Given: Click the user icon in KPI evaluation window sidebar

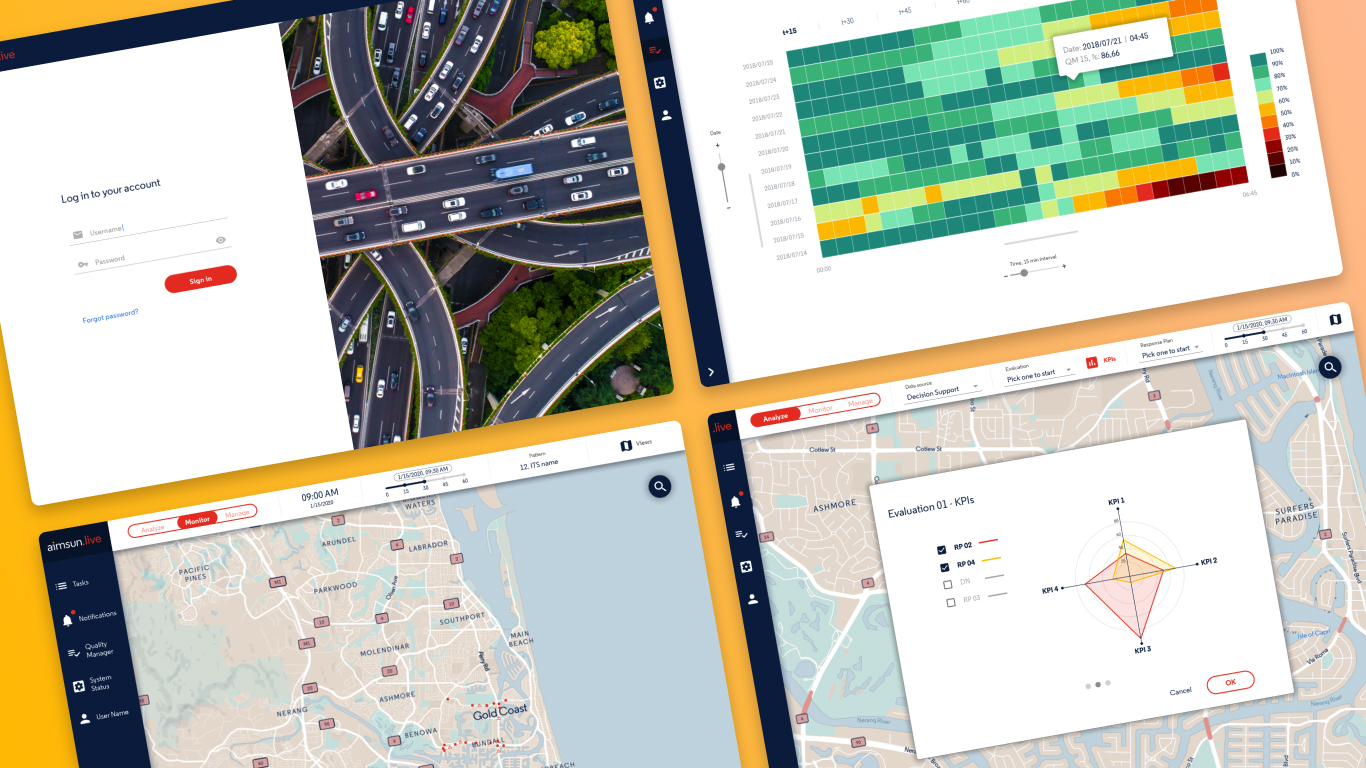Looking at the screenshot, I should (752, 600).
